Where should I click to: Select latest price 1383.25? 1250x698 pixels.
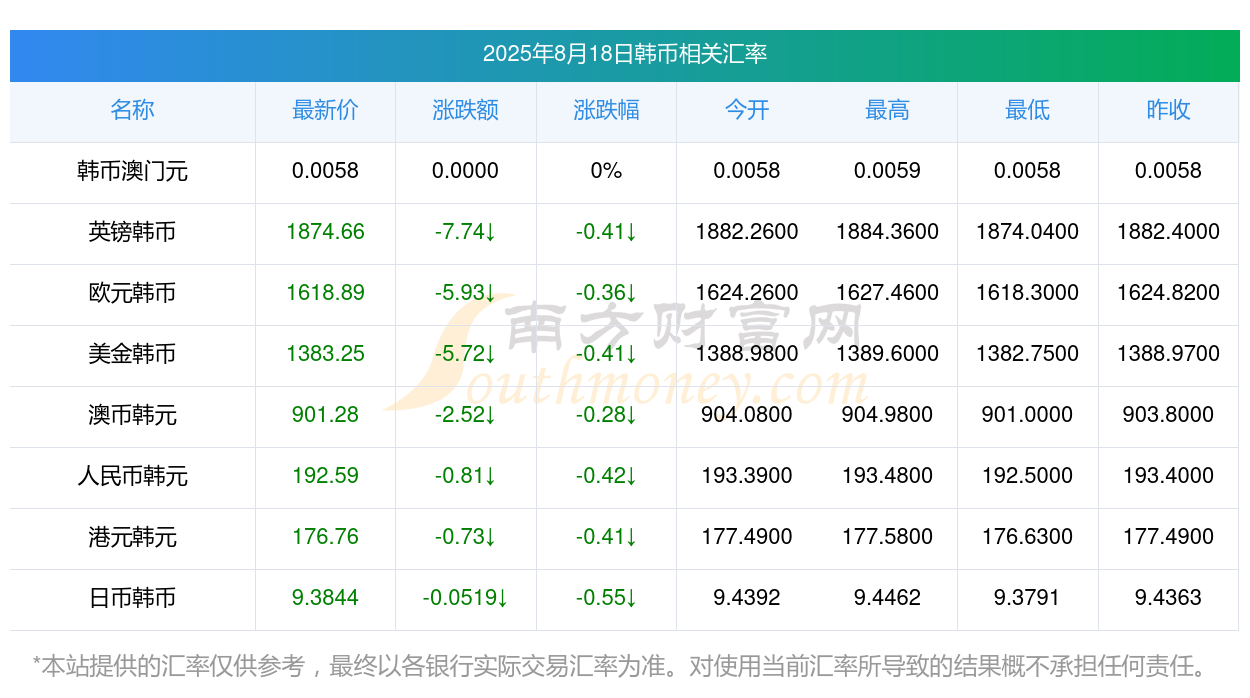point(325,354)
